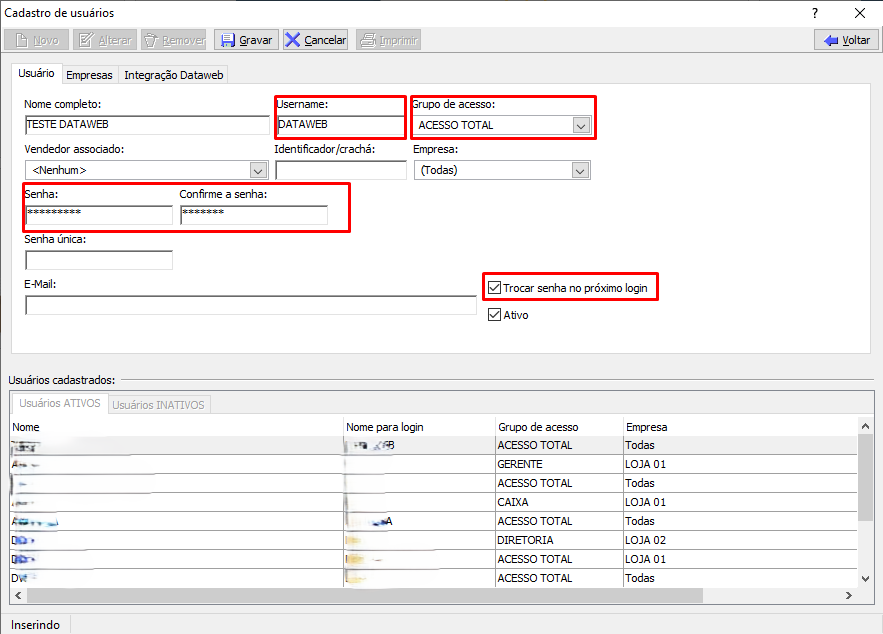Click the up arrow of the vertical scrollbar
Viewport: 883px width, 634px height.
[x=866, y=426]
